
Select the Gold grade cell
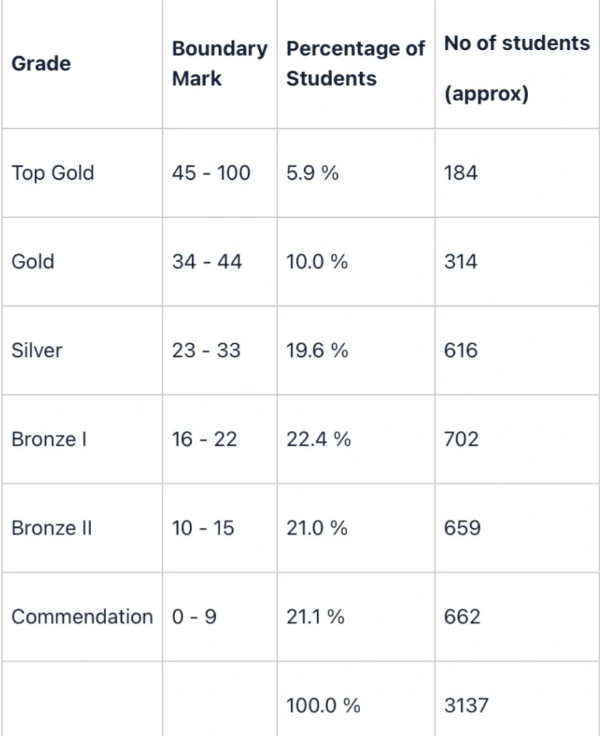click(x=32, y=262)
